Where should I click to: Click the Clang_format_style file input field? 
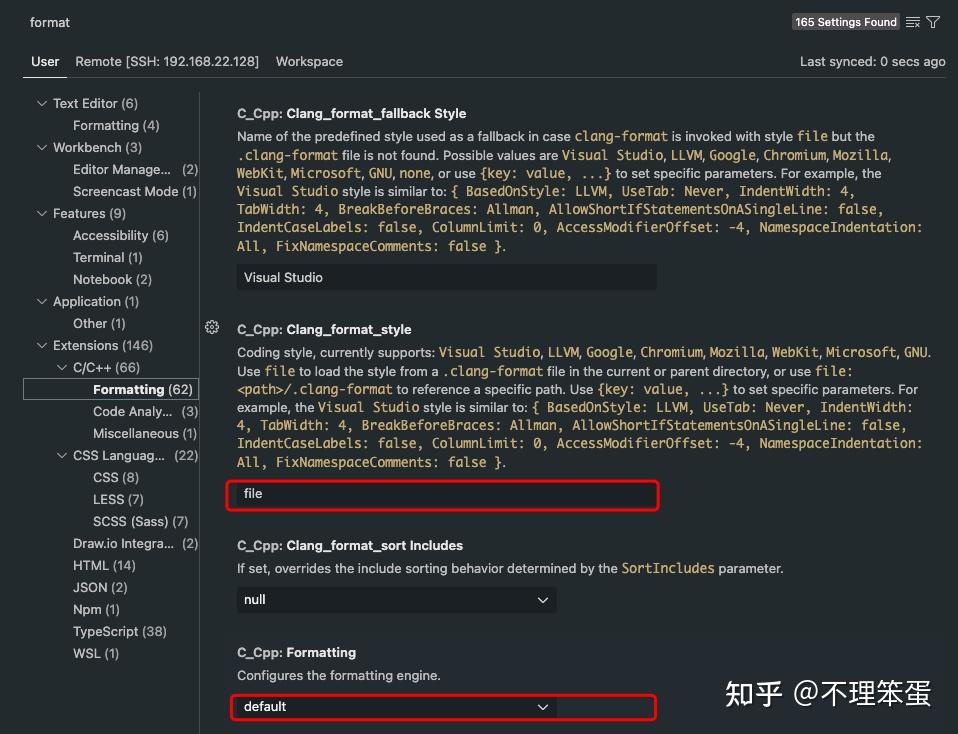coord(447,494)
